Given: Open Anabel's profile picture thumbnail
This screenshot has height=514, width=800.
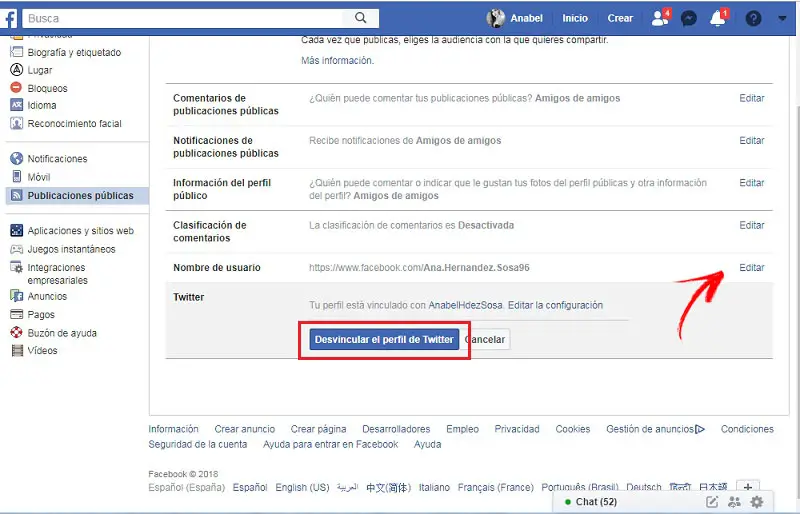Looking at the screenshot, I should (495, 18).
